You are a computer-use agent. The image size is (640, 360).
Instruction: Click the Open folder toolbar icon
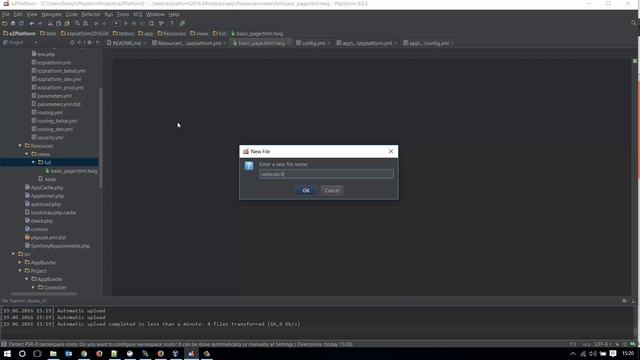click(4, 24)
